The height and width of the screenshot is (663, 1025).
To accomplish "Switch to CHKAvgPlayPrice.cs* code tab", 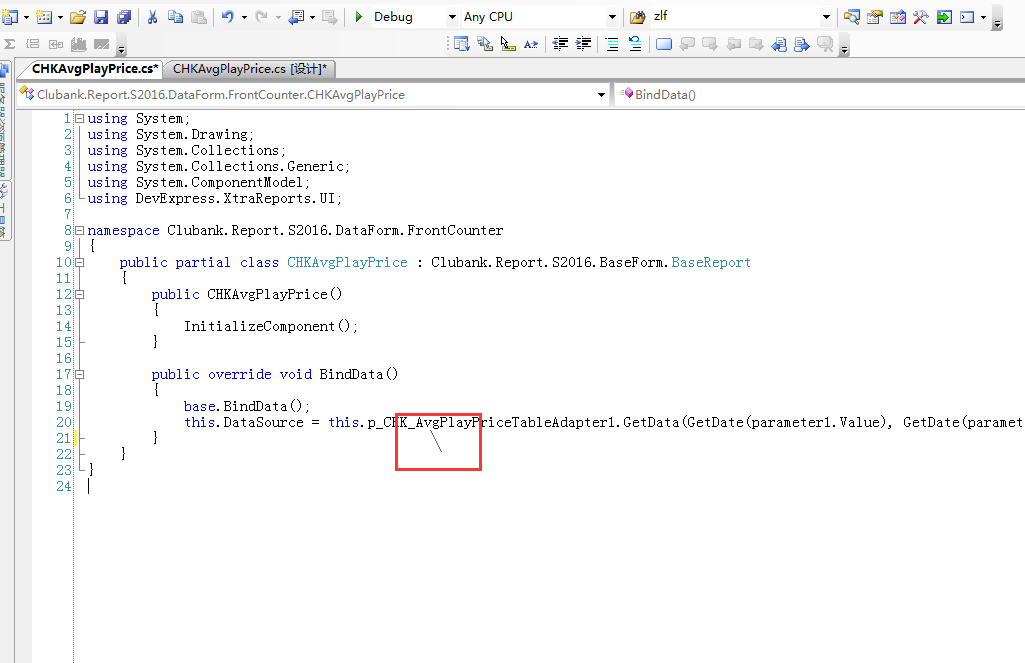I will pos(95,69).
